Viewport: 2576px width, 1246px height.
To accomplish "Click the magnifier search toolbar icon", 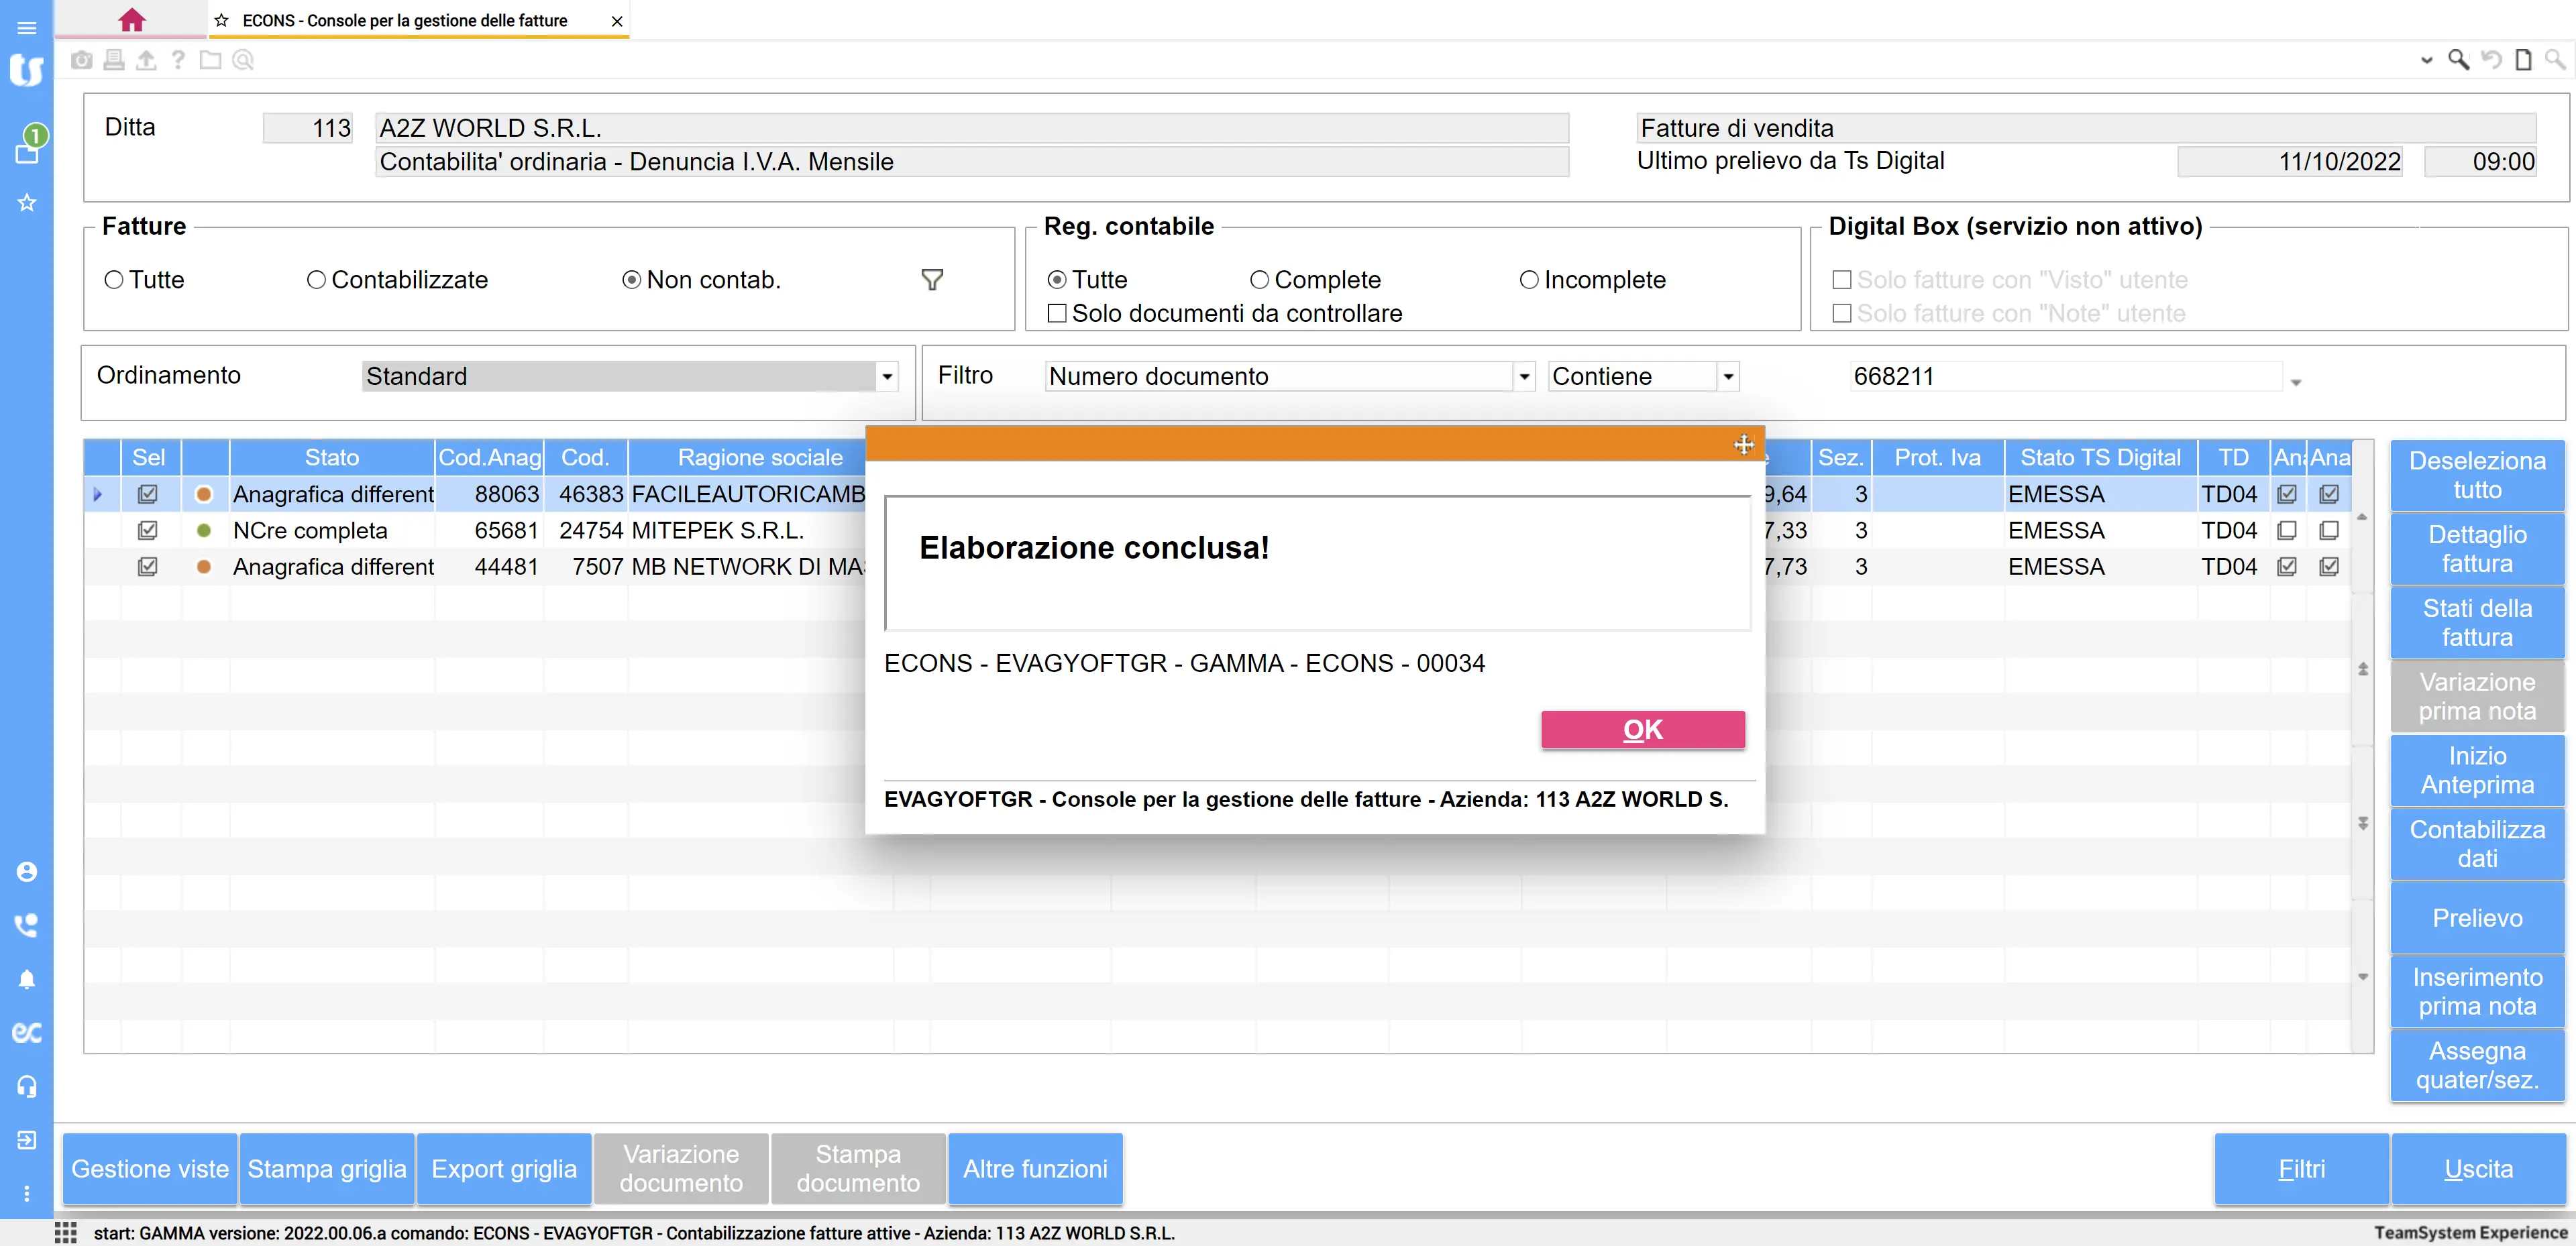I will point(2458,60).
